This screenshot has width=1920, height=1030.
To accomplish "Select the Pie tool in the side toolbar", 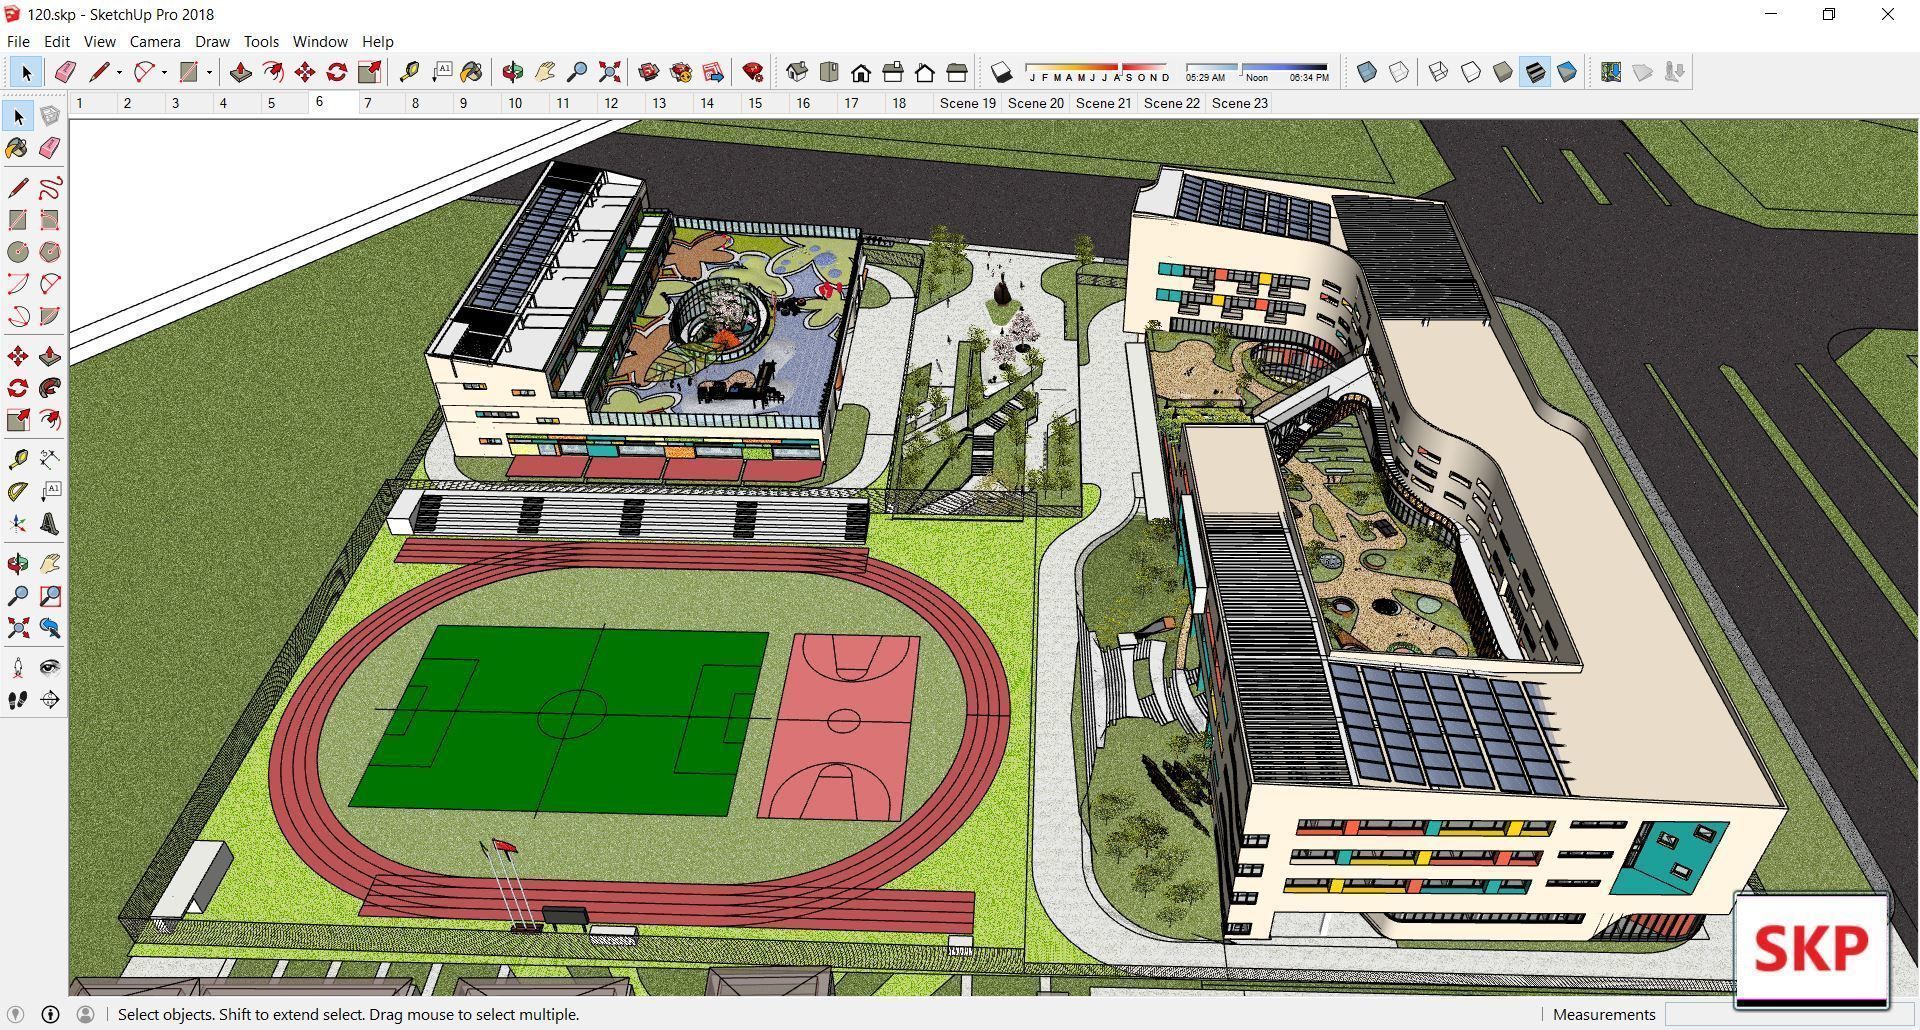I will pyautogui.click(x=49, y=316).
